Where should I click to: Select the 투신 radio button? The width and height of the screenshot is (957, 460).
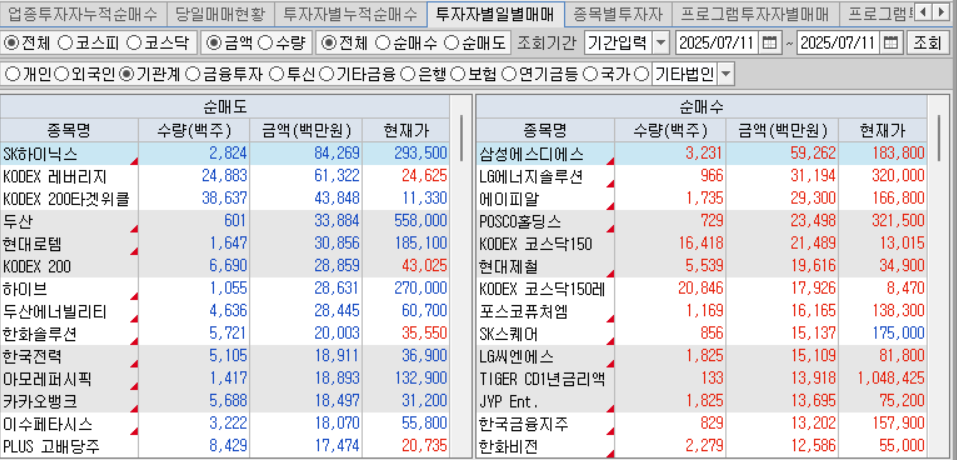tap(276, 74)
